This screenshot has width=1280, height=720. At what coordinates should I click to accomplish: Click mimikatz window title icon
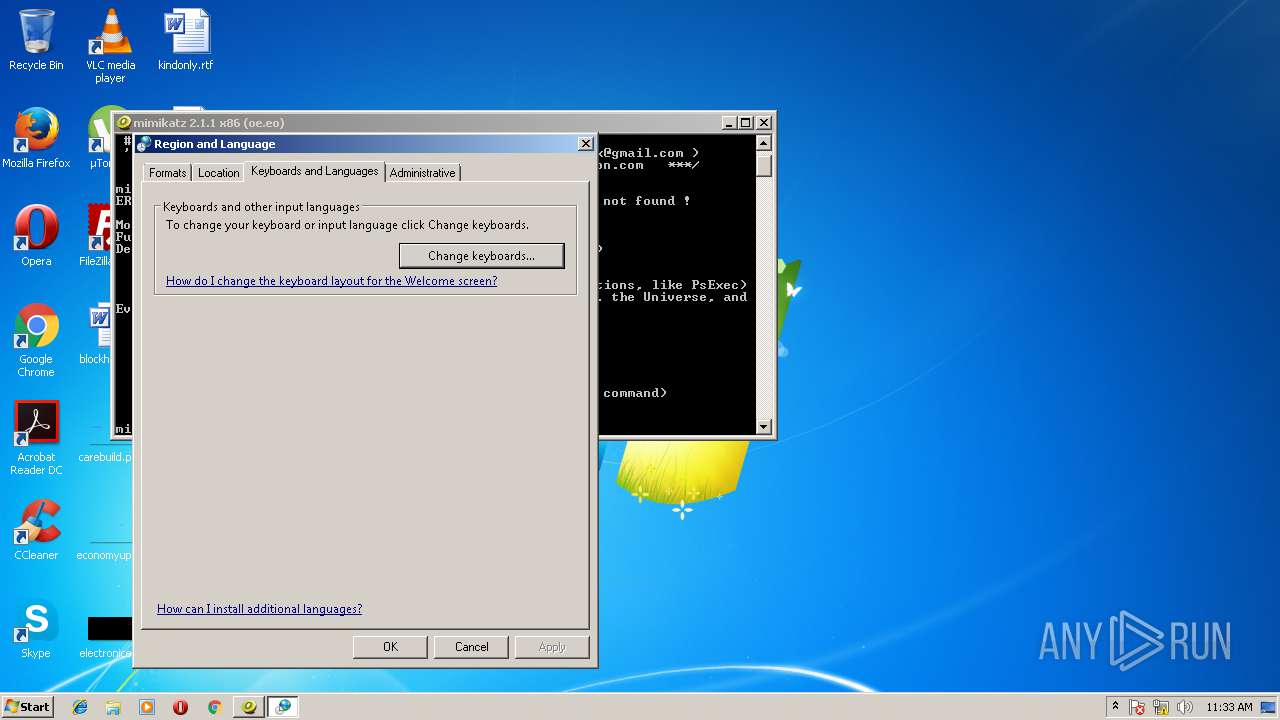124,123
